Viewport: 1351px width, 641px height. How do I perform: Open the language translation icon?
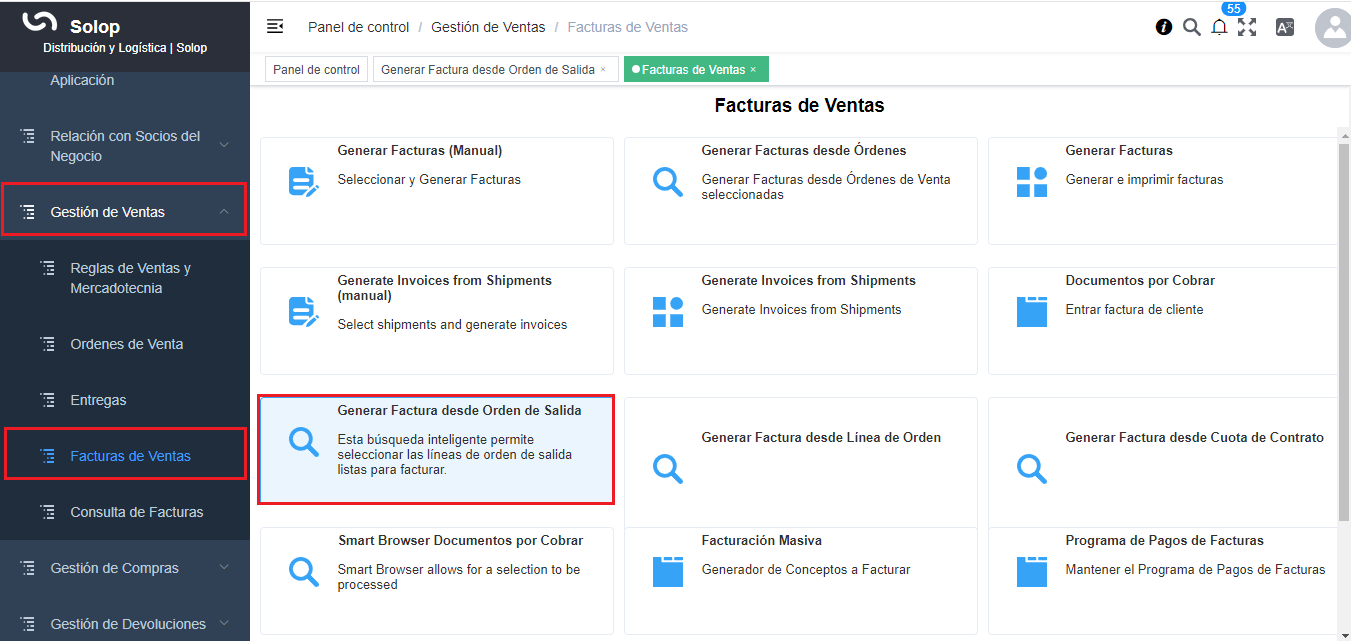pos(1285,28)
